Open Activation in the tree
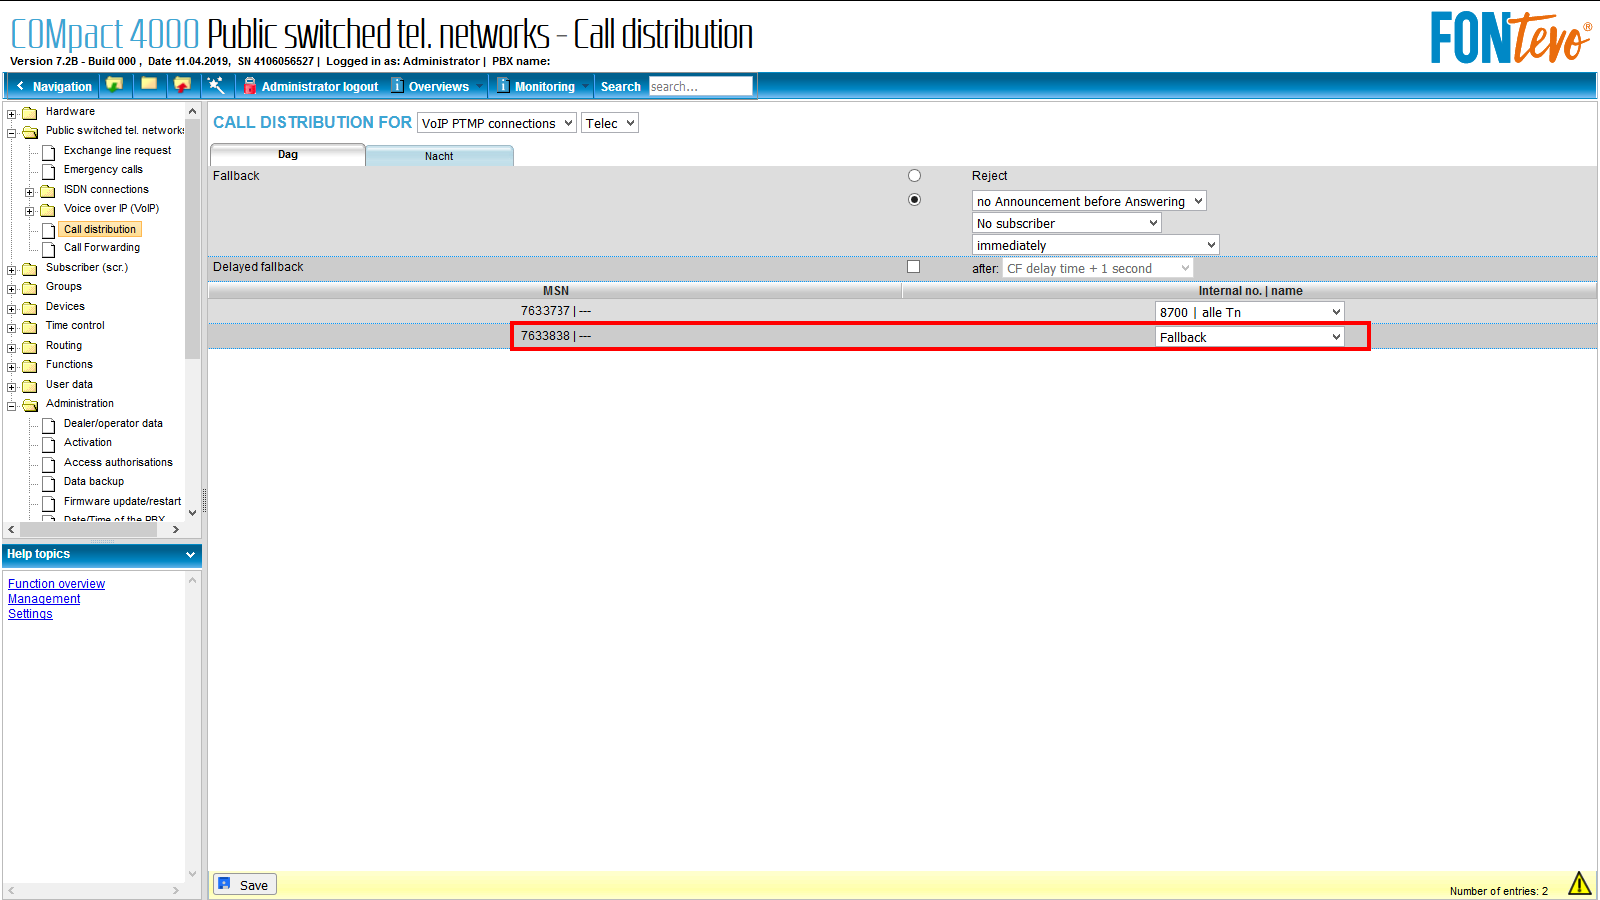Screen dimensions: 1600x900 tap(88, 442)
